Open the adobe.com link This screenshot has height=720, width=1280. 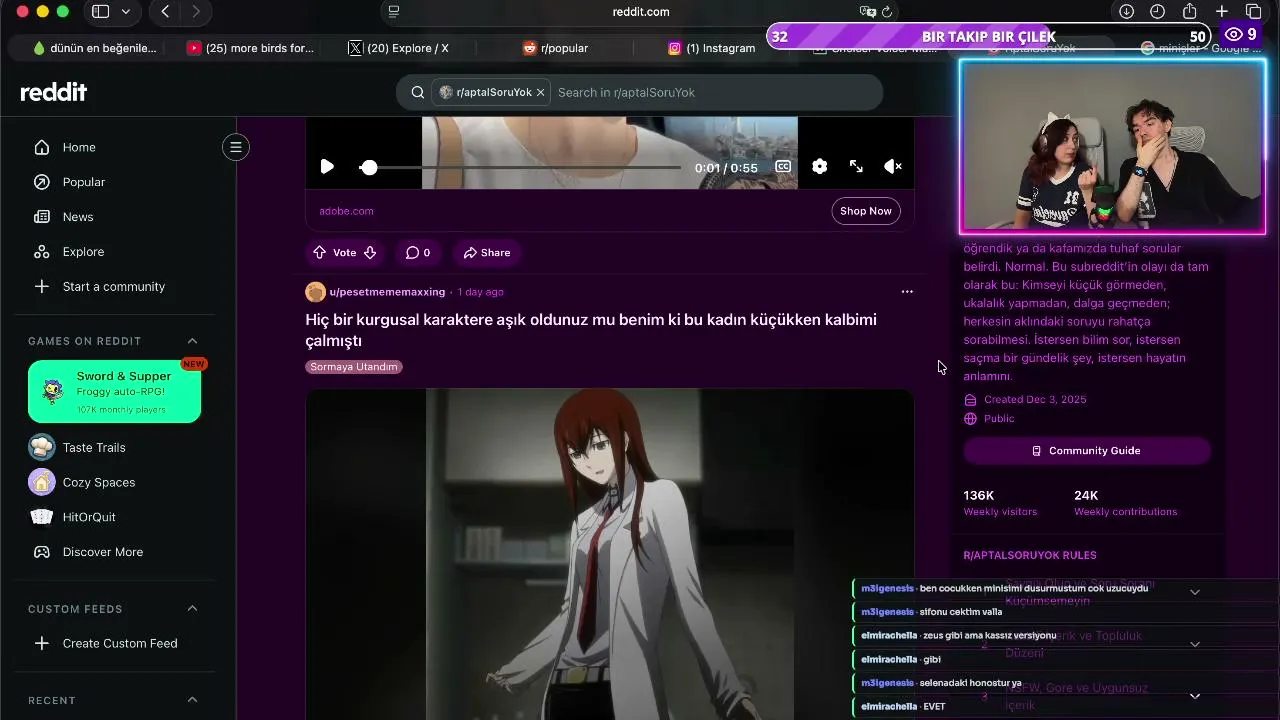coord(346,211)
